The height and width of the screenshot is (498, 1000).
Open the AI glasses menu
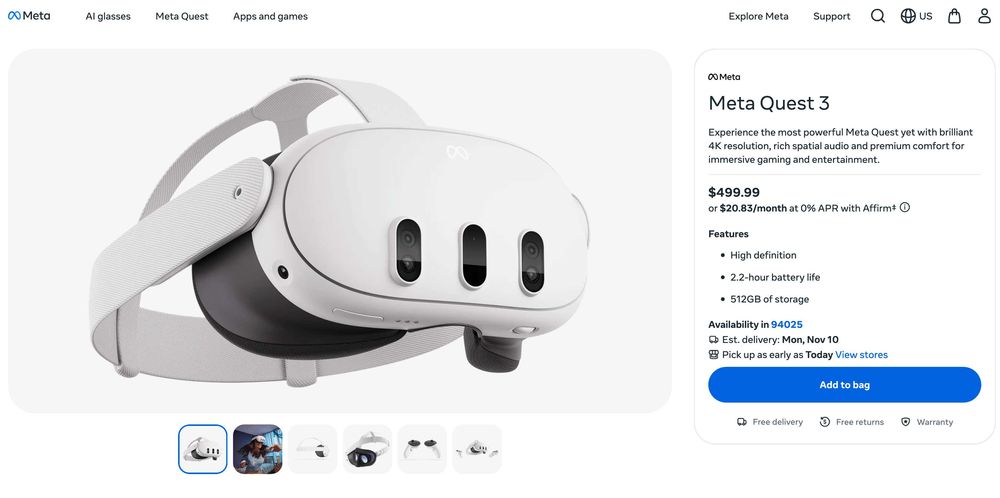108,16
